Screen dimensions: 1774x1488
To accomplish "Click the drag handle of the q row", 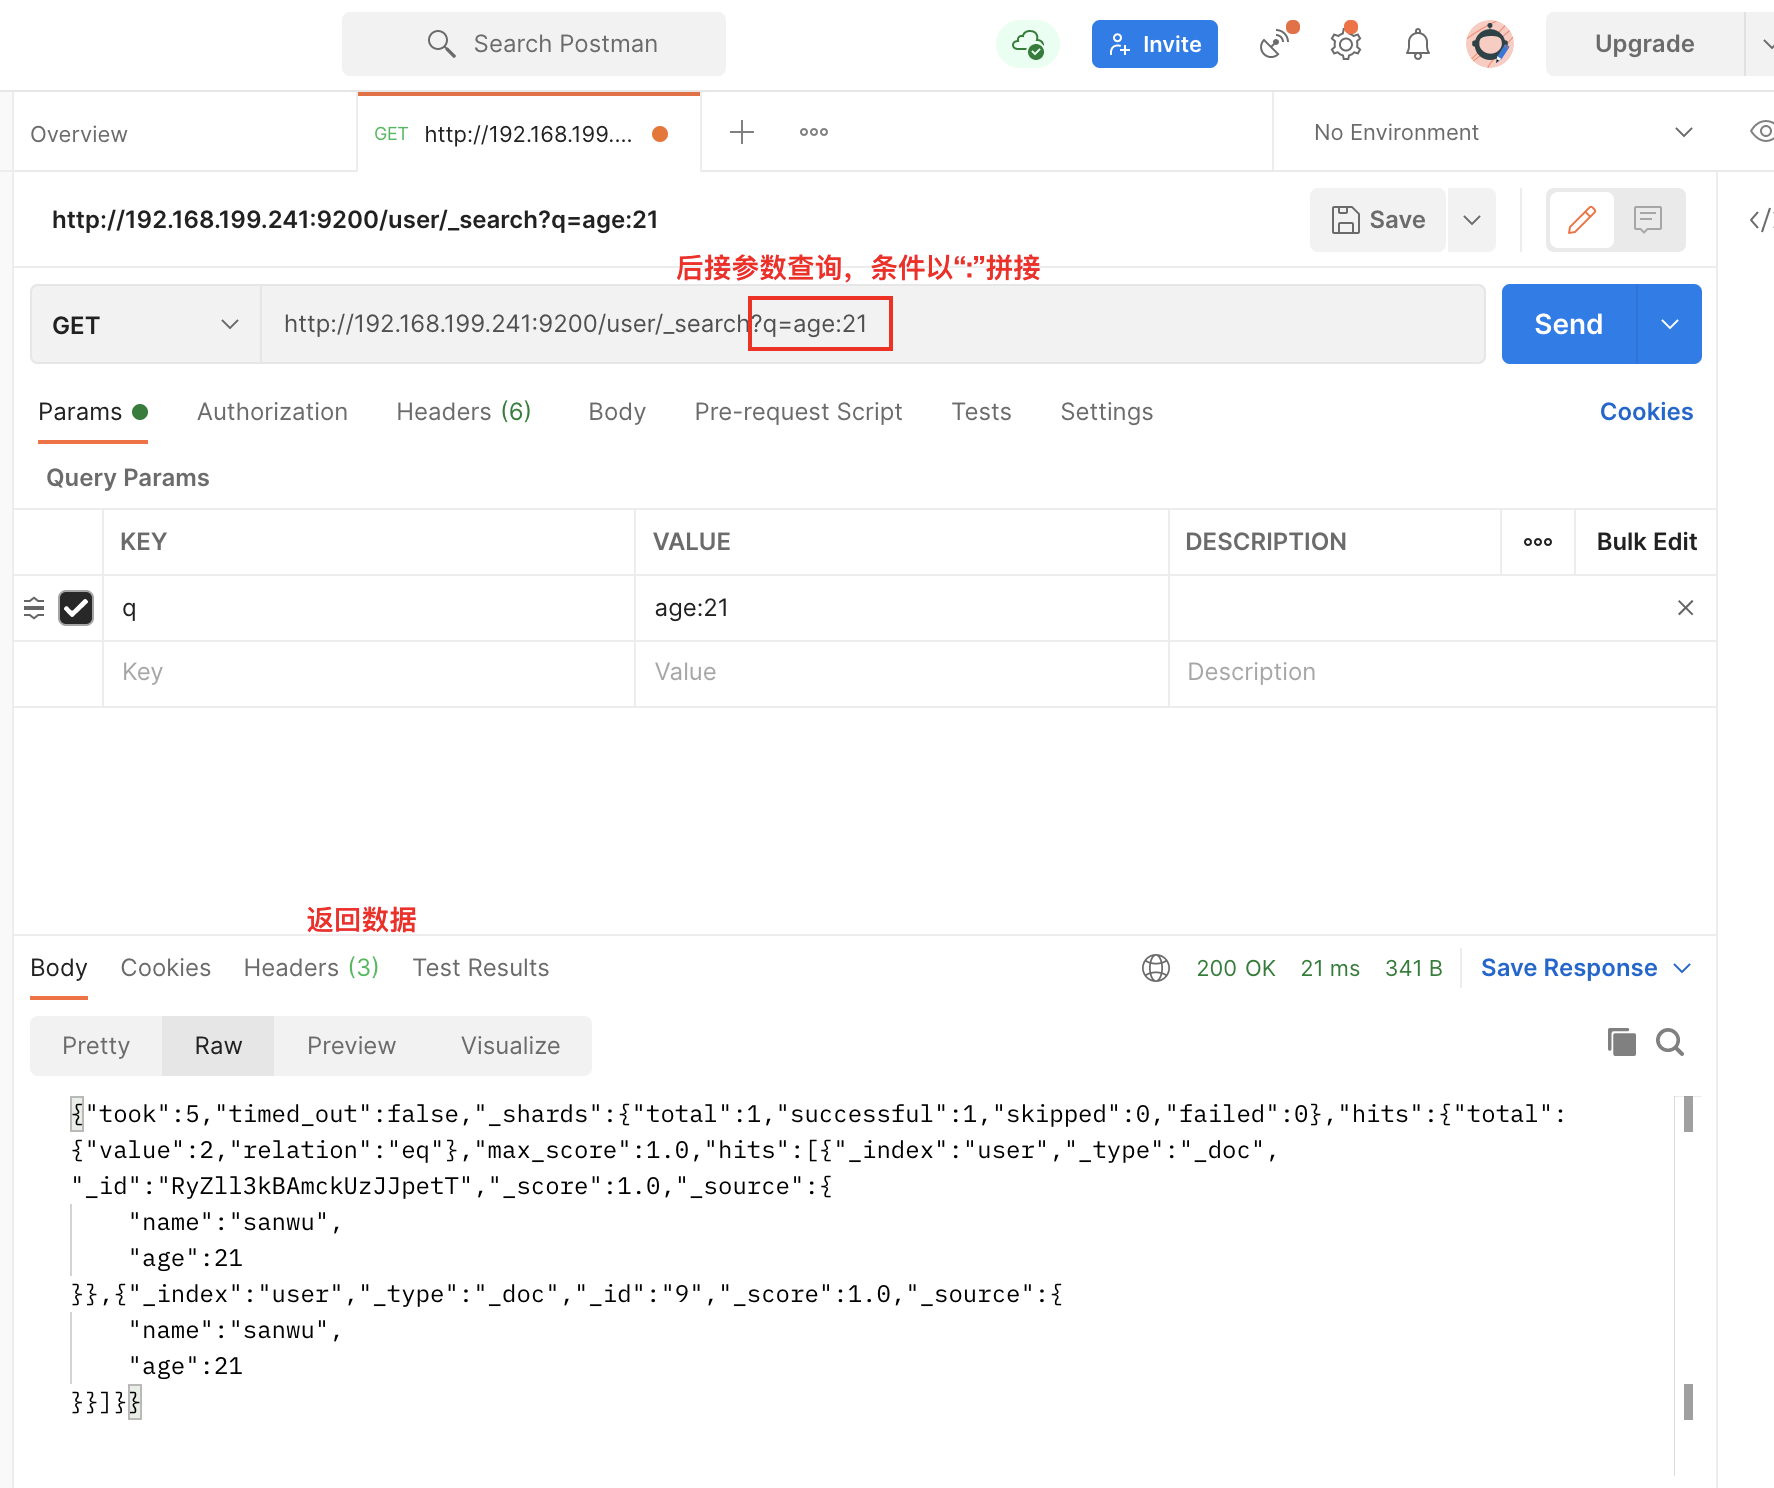I will click(x=34, y=608).
